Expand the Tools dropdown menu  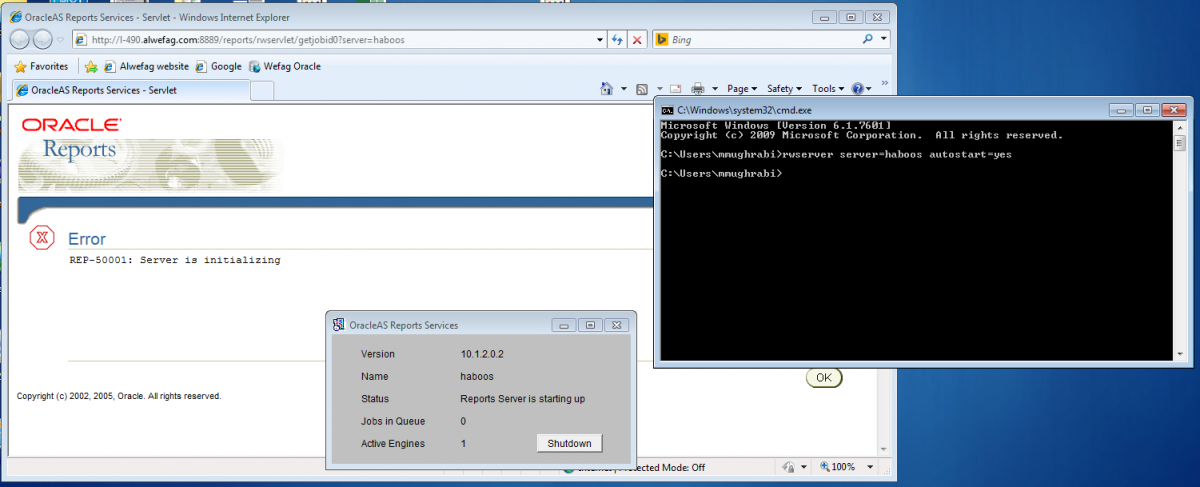[828, 89]
